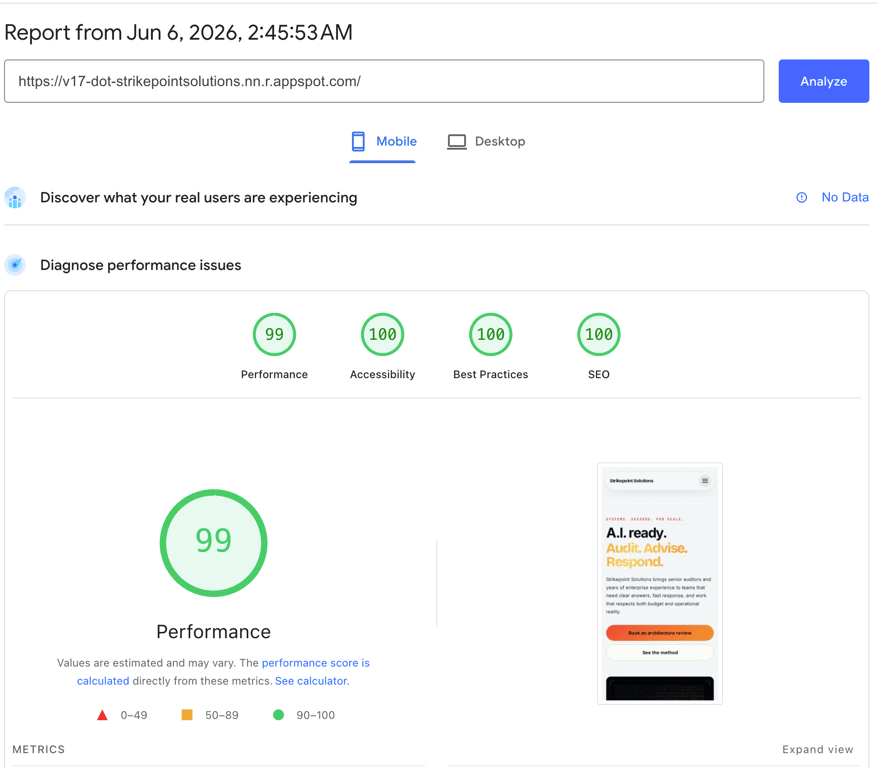The image size is (877, 768).
Task: Select the Best Practices score gauge of 100
Action: [x=491, y=334]
